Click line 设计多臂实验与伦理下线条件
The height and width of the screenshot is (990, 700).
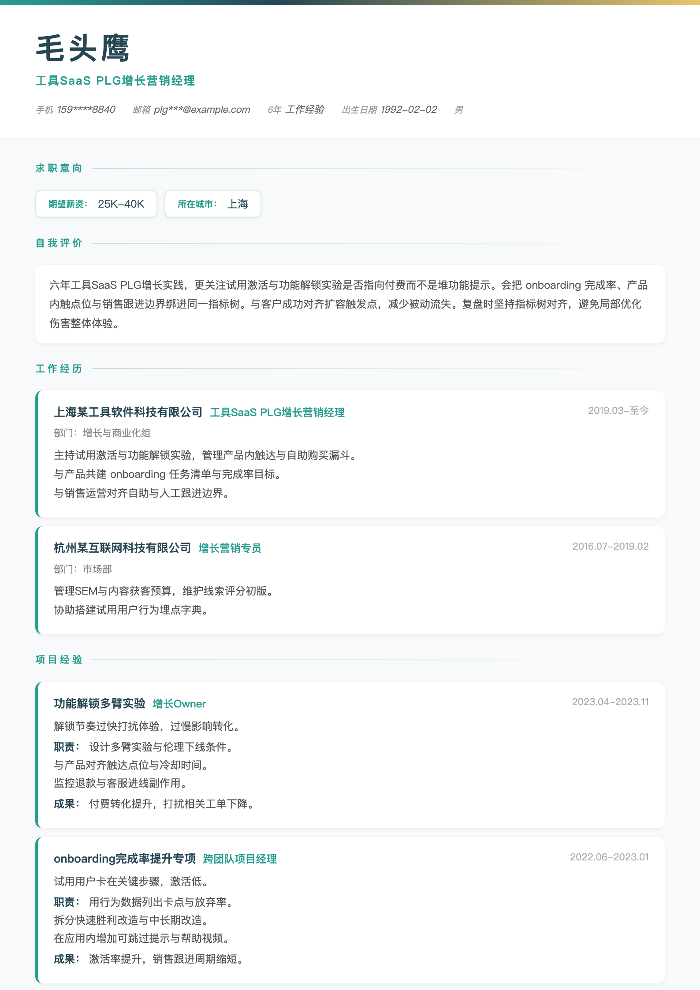(x=162, y=747)
